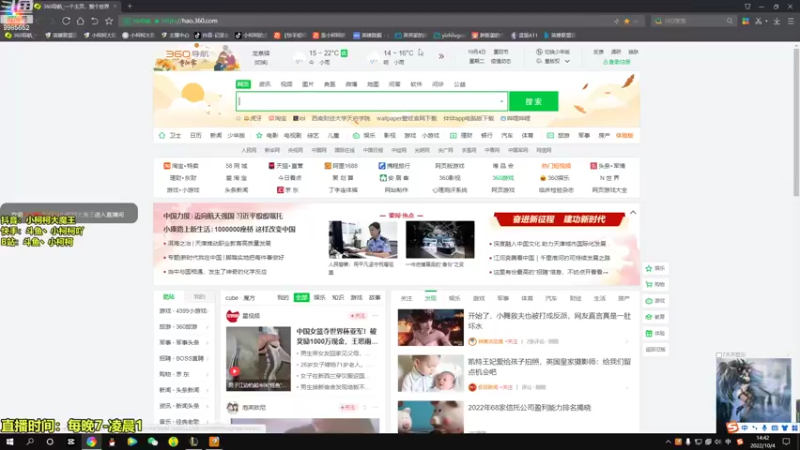This screenshot has height=450, width=800.
Task: Click the 360导航 logo
Action: click(197, 57)
